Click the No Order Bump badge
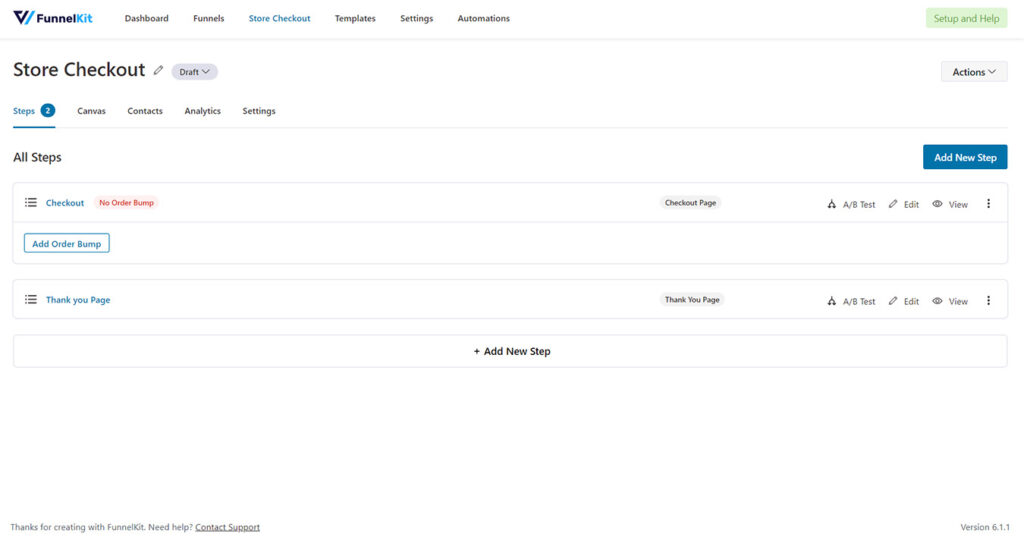1024x540 pixels. (x=126, y=203)
